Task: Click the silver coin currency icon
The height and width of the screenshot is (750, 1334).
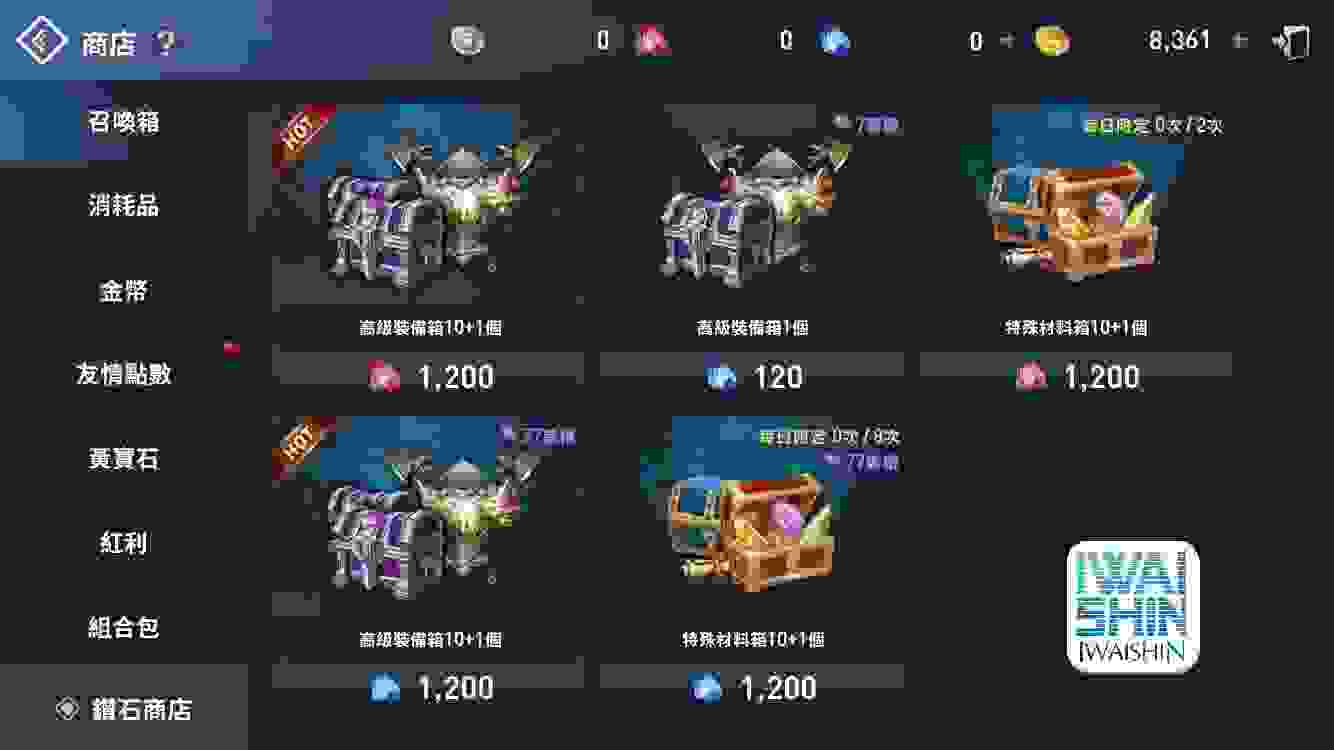Action: pyautogui.click(x=466, y=41)
